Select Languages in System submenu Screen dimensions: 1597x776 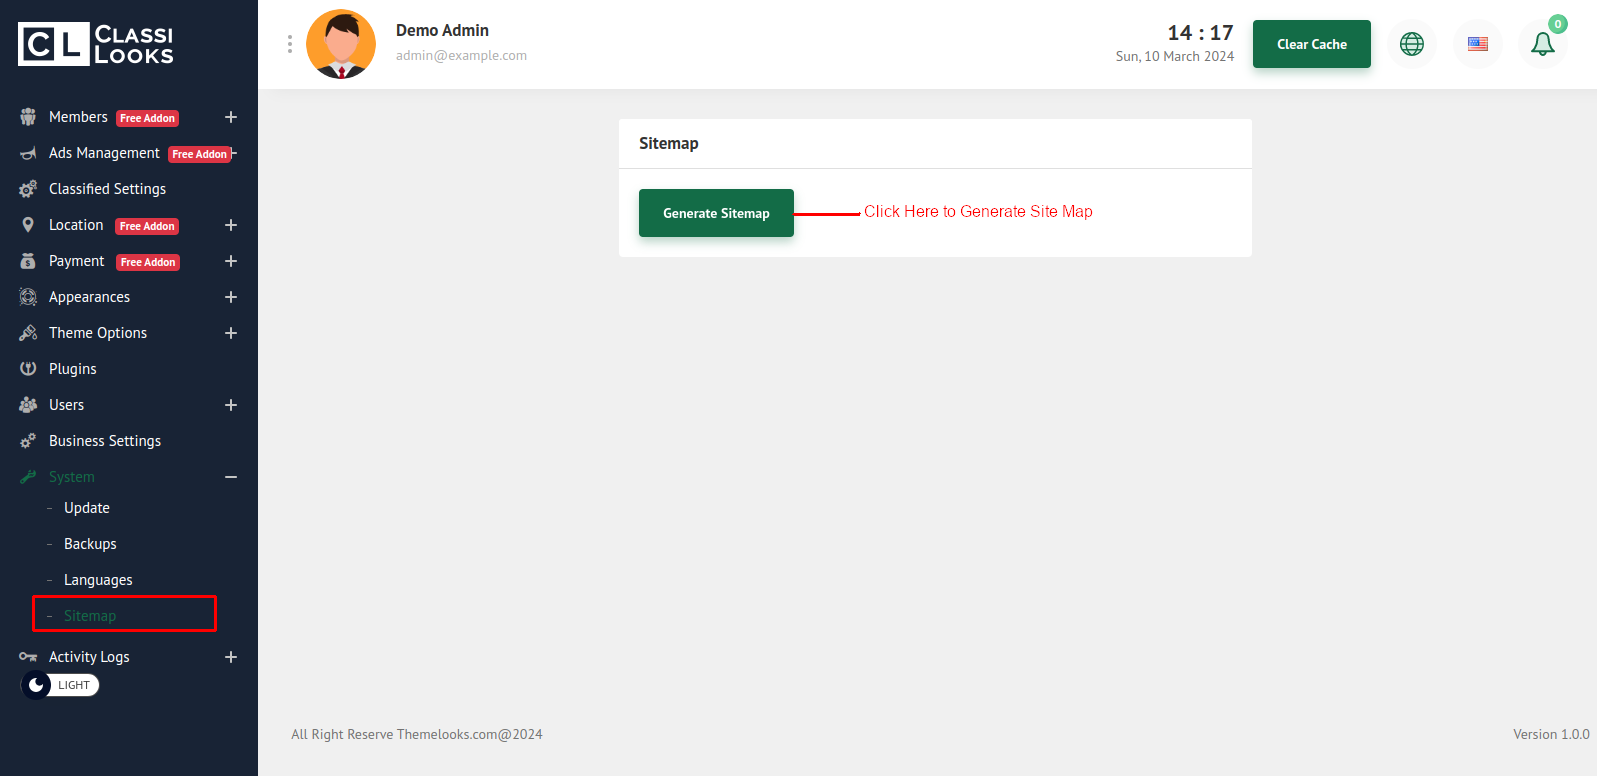98,580
